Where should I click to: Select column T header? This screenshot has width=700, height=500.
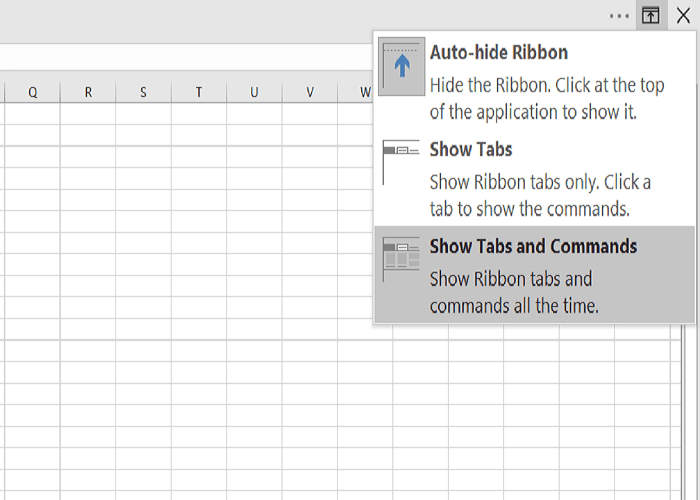point(199,92)
